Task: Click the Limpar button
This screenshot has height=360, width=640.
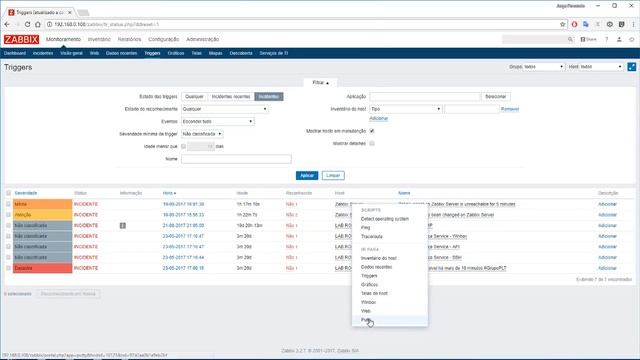Action: pos(333,176)
